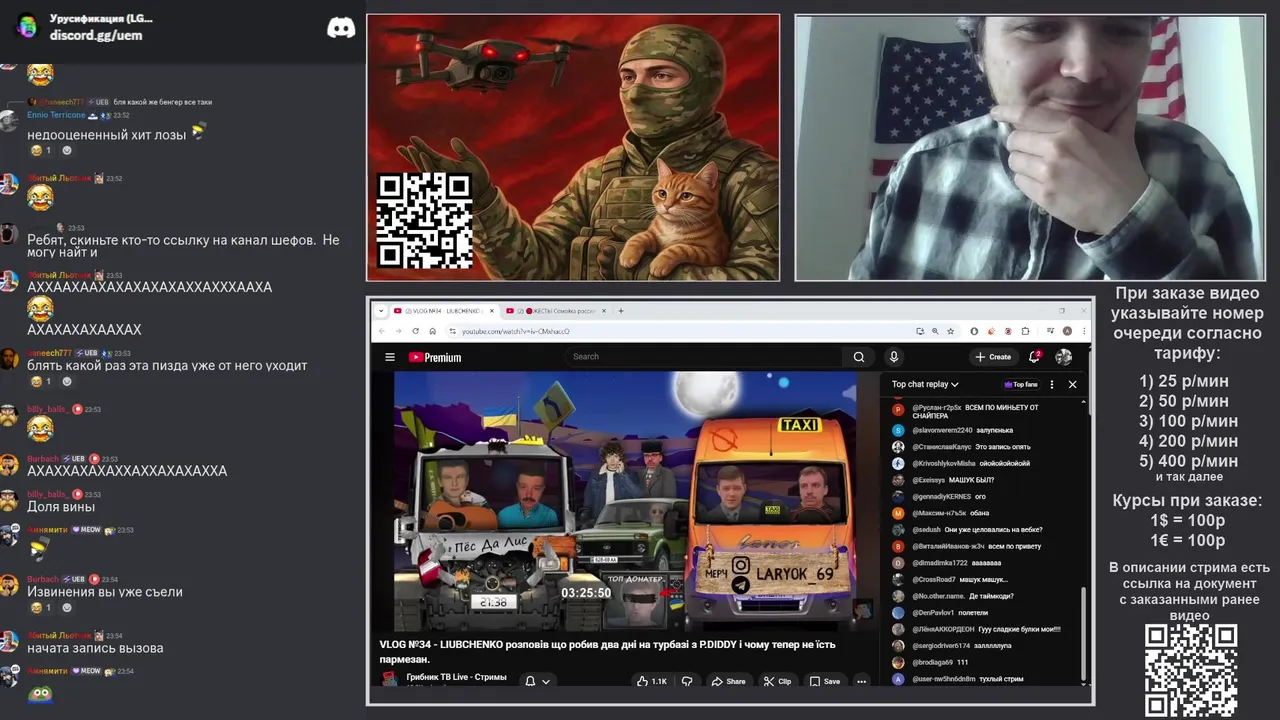
Task: Click the live chat scrollbar
Action: [1084, 635]
